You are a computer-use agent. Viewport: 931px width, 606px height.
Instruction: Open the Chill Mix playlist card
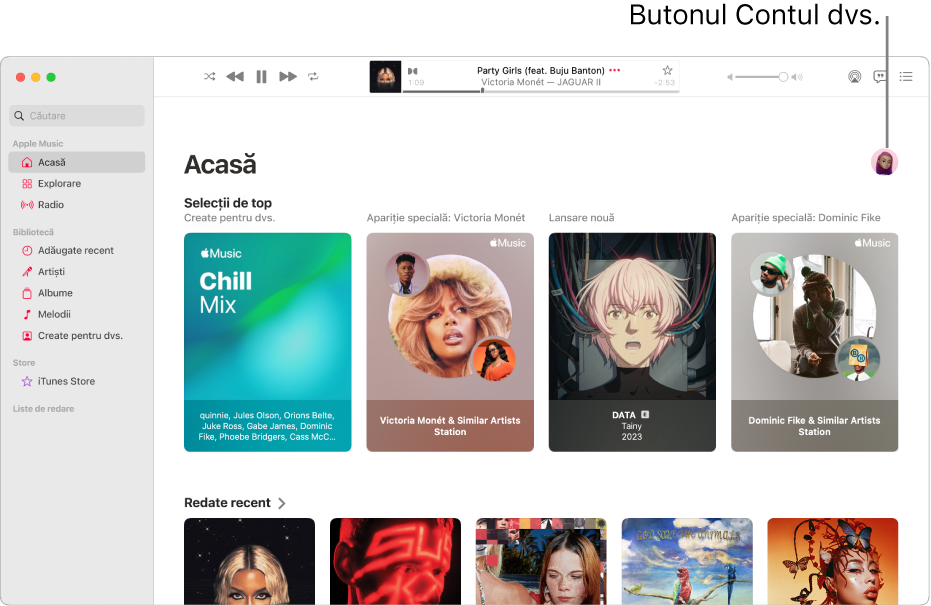tap(268, 342)
